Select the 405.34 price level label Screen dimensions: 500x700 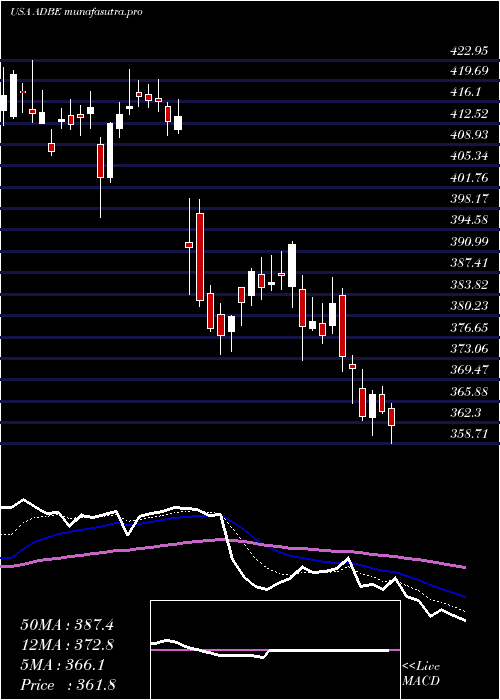468,156
